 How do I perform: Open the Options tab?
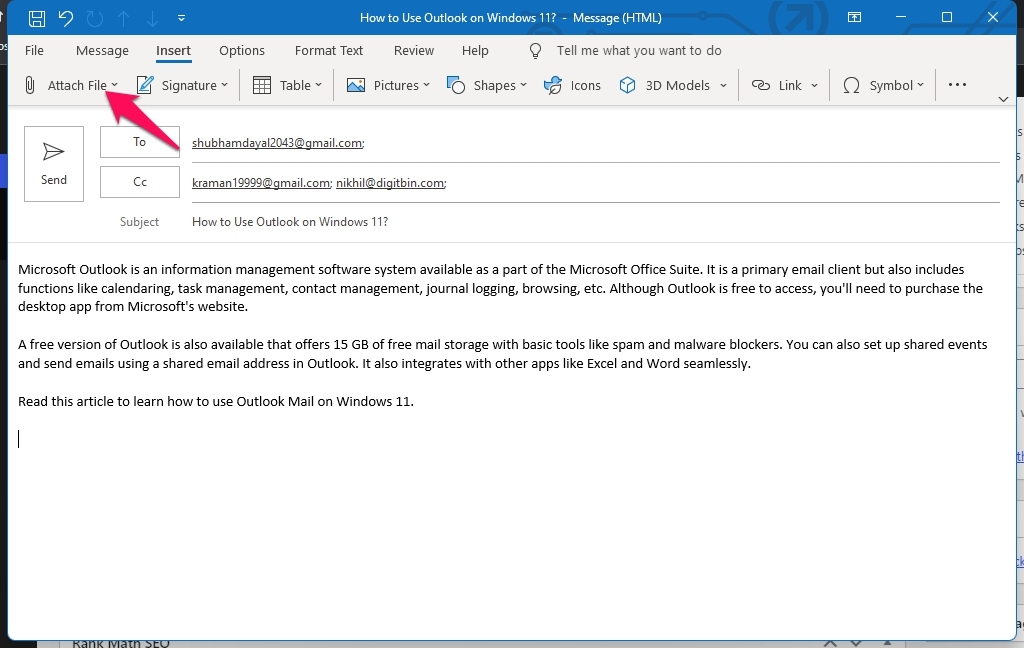[242, 51]
